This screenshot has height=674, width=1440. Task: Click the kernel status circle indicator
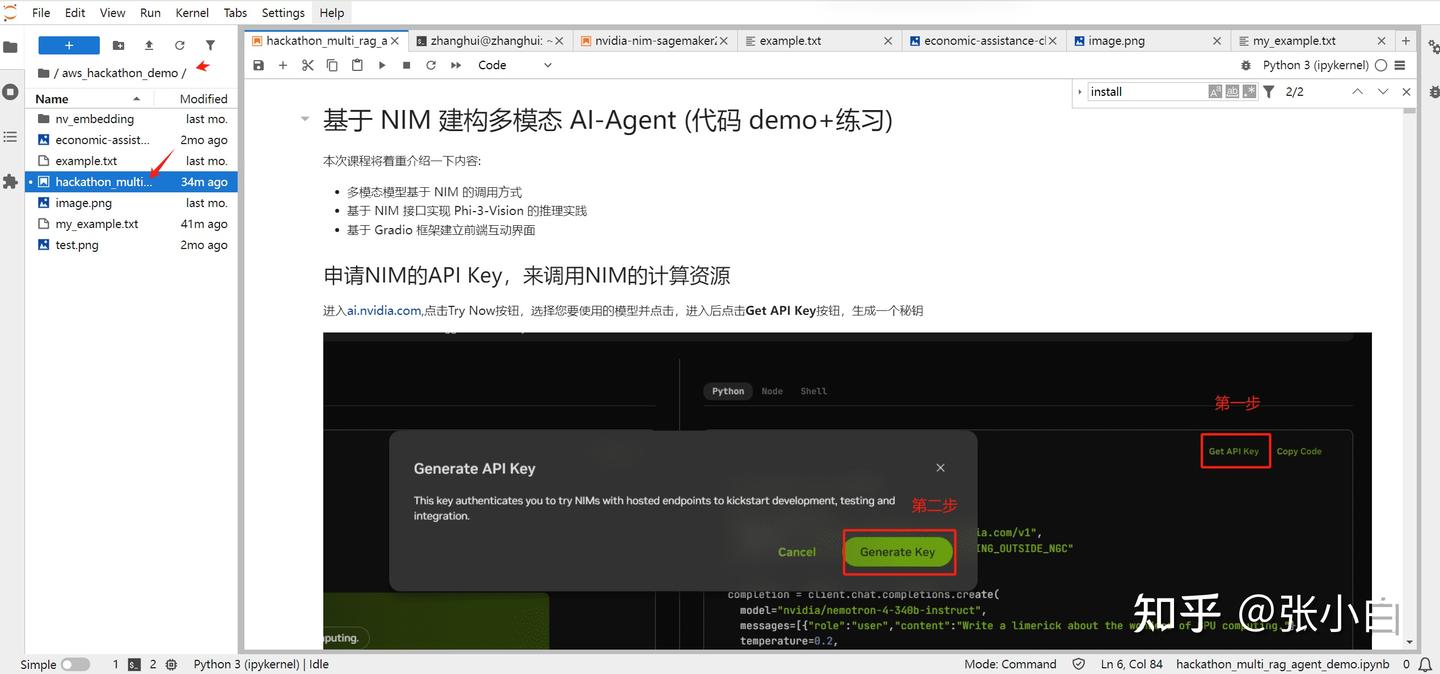pyautogui.click(x=1381, y=65)
